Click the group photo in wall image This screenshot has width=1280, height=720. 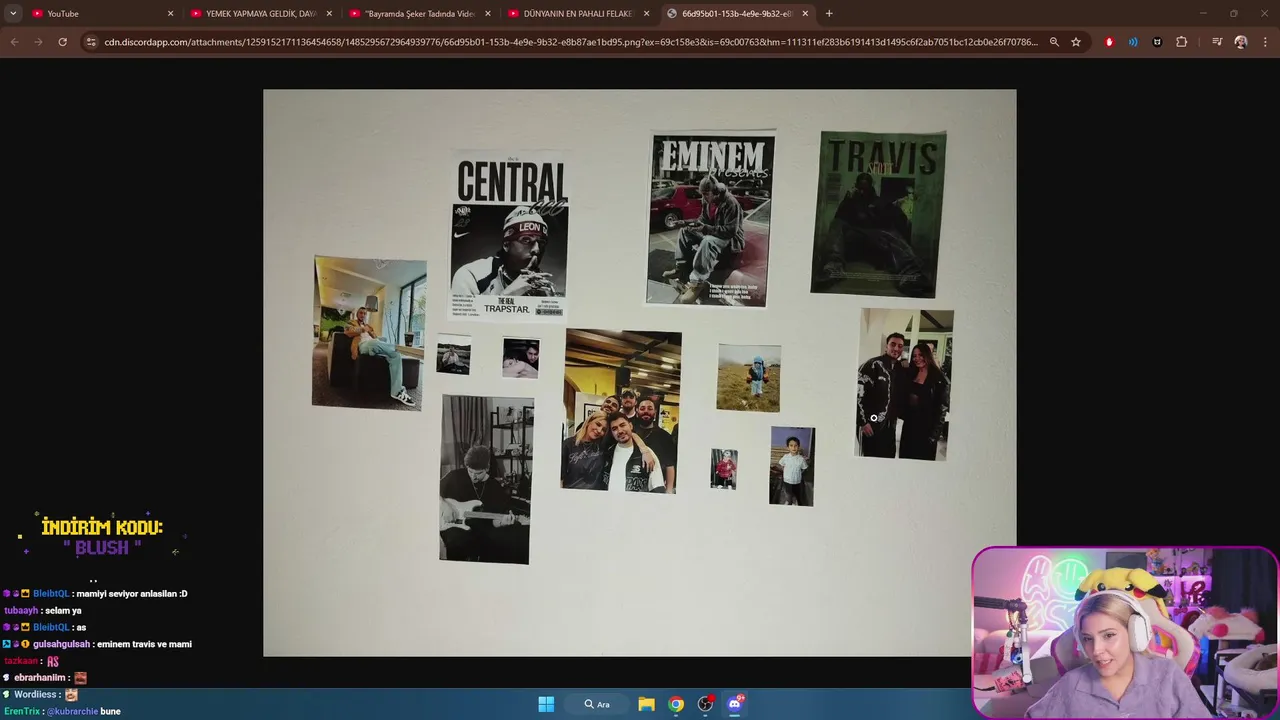coord(621,411)
